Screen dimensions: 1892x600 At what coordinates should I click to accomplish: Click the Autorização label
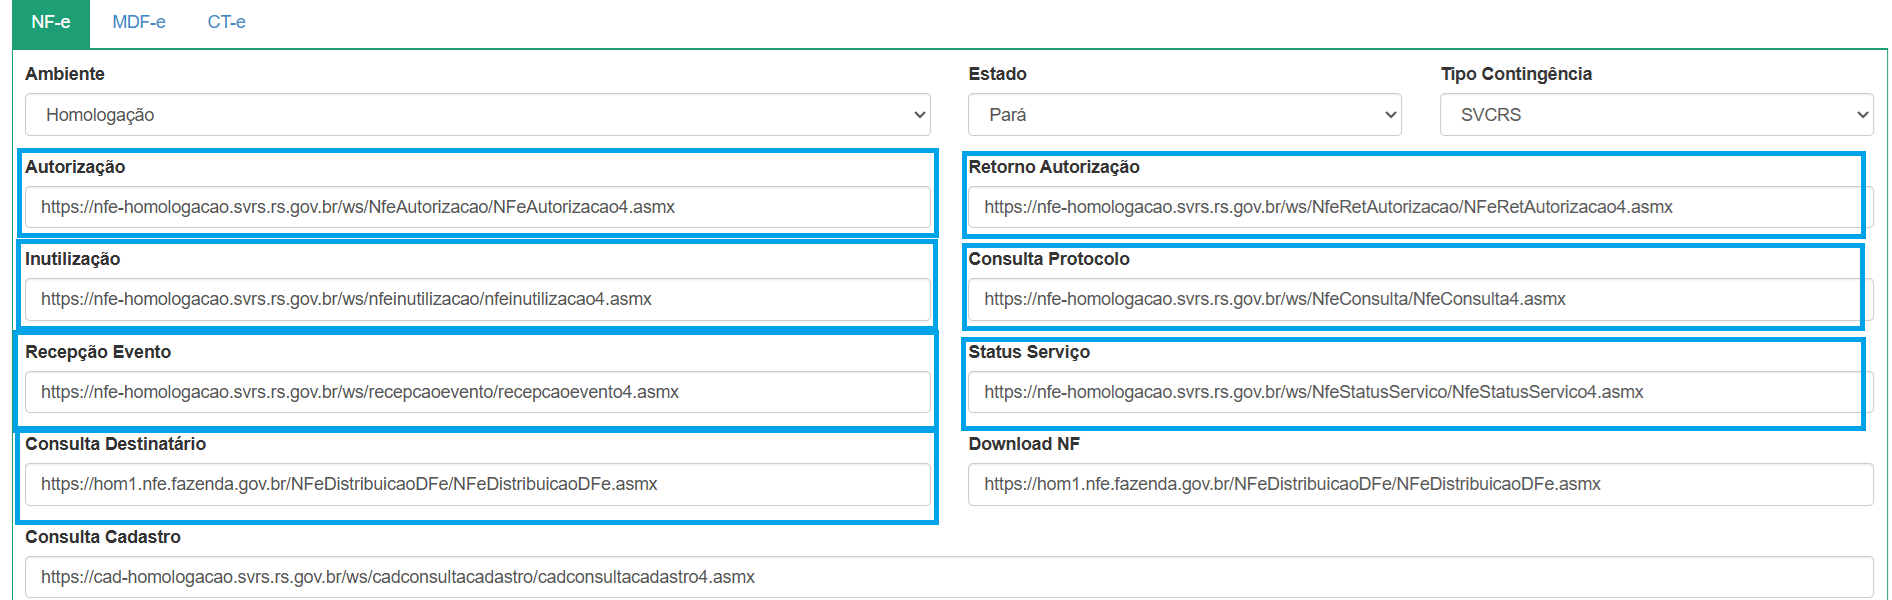click(x=75, y=167)
